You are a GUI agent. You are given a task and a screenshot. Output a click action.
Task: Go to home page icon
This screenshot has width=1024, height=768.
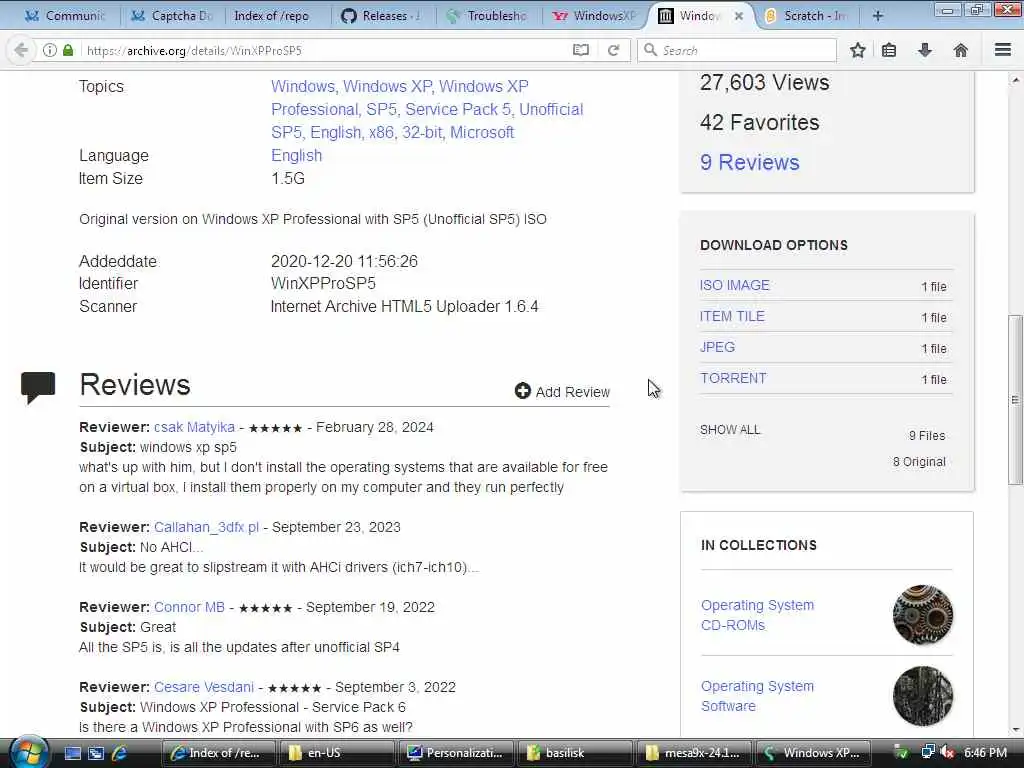tap(961, 50)
